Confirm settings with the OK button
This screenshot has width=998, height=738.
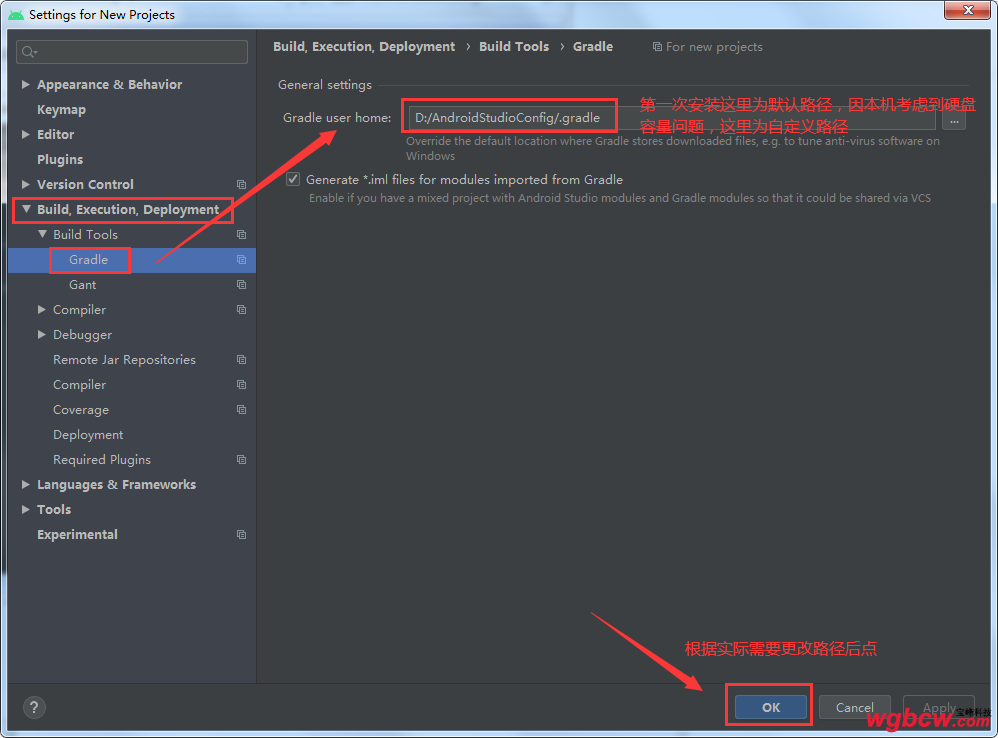[771, 707]
